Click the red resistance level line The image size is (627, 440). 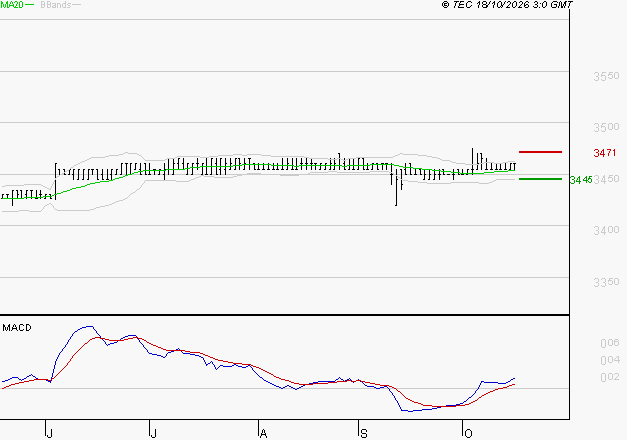click(x=540, y=152)
